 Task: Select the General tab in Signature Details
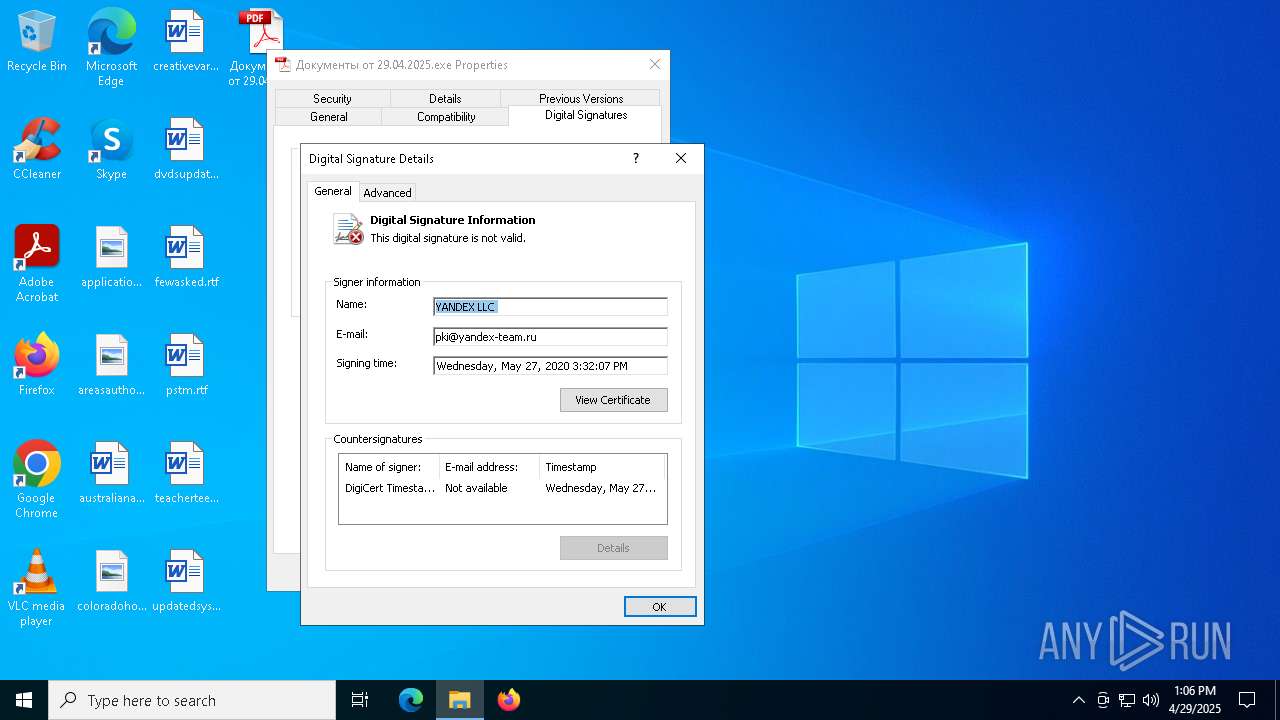tap(333, 191)
